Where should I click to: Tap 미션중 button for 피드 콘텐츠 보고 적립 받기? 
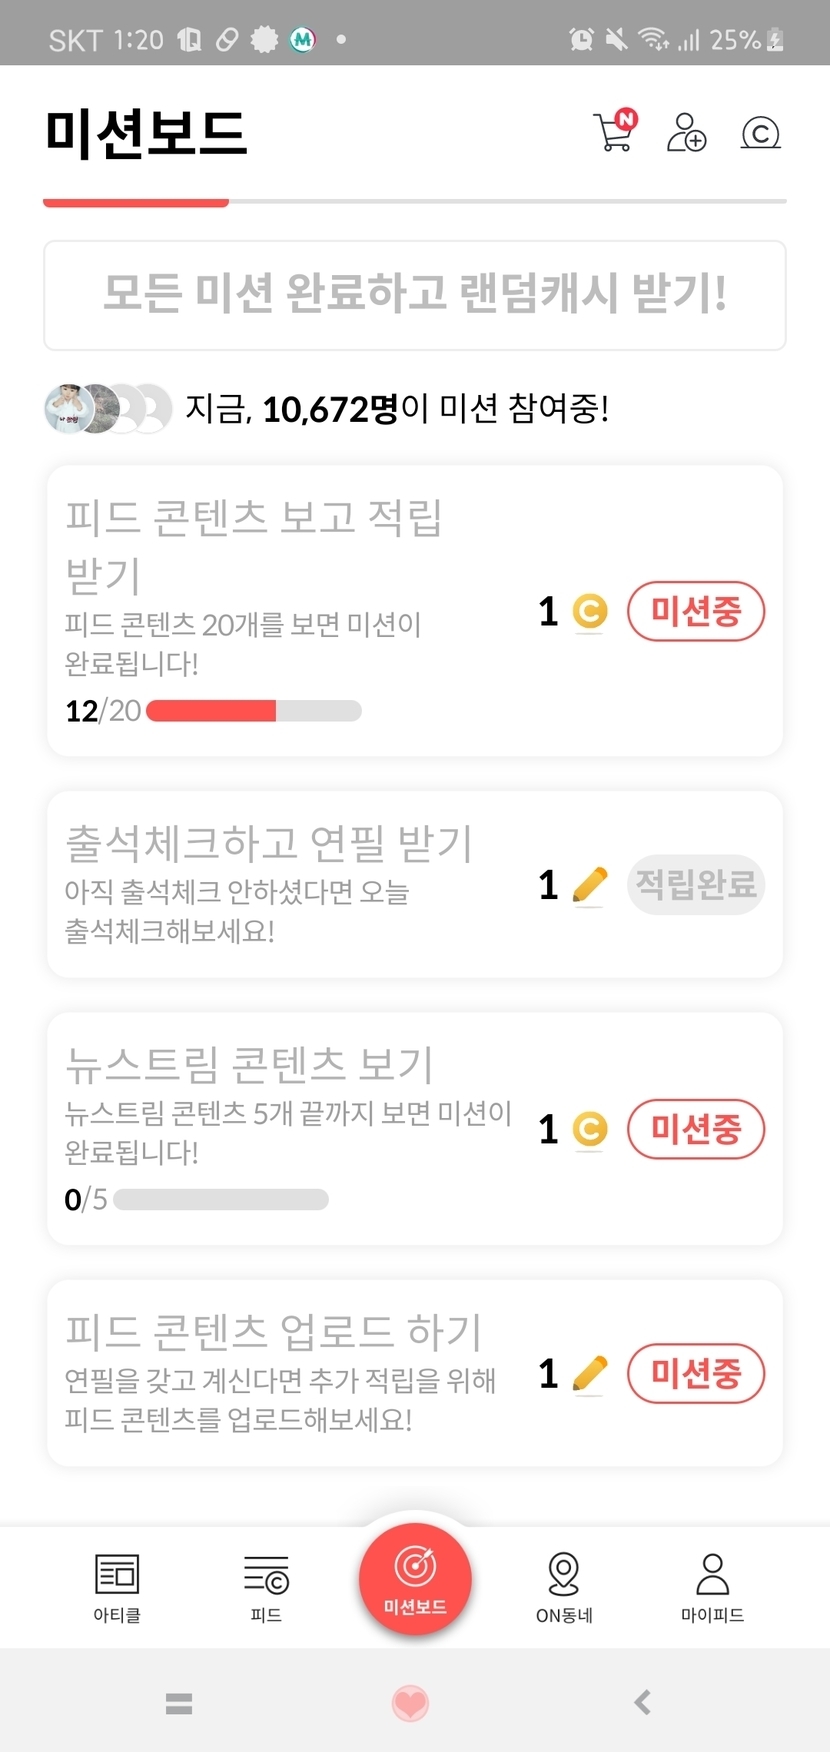696,611
